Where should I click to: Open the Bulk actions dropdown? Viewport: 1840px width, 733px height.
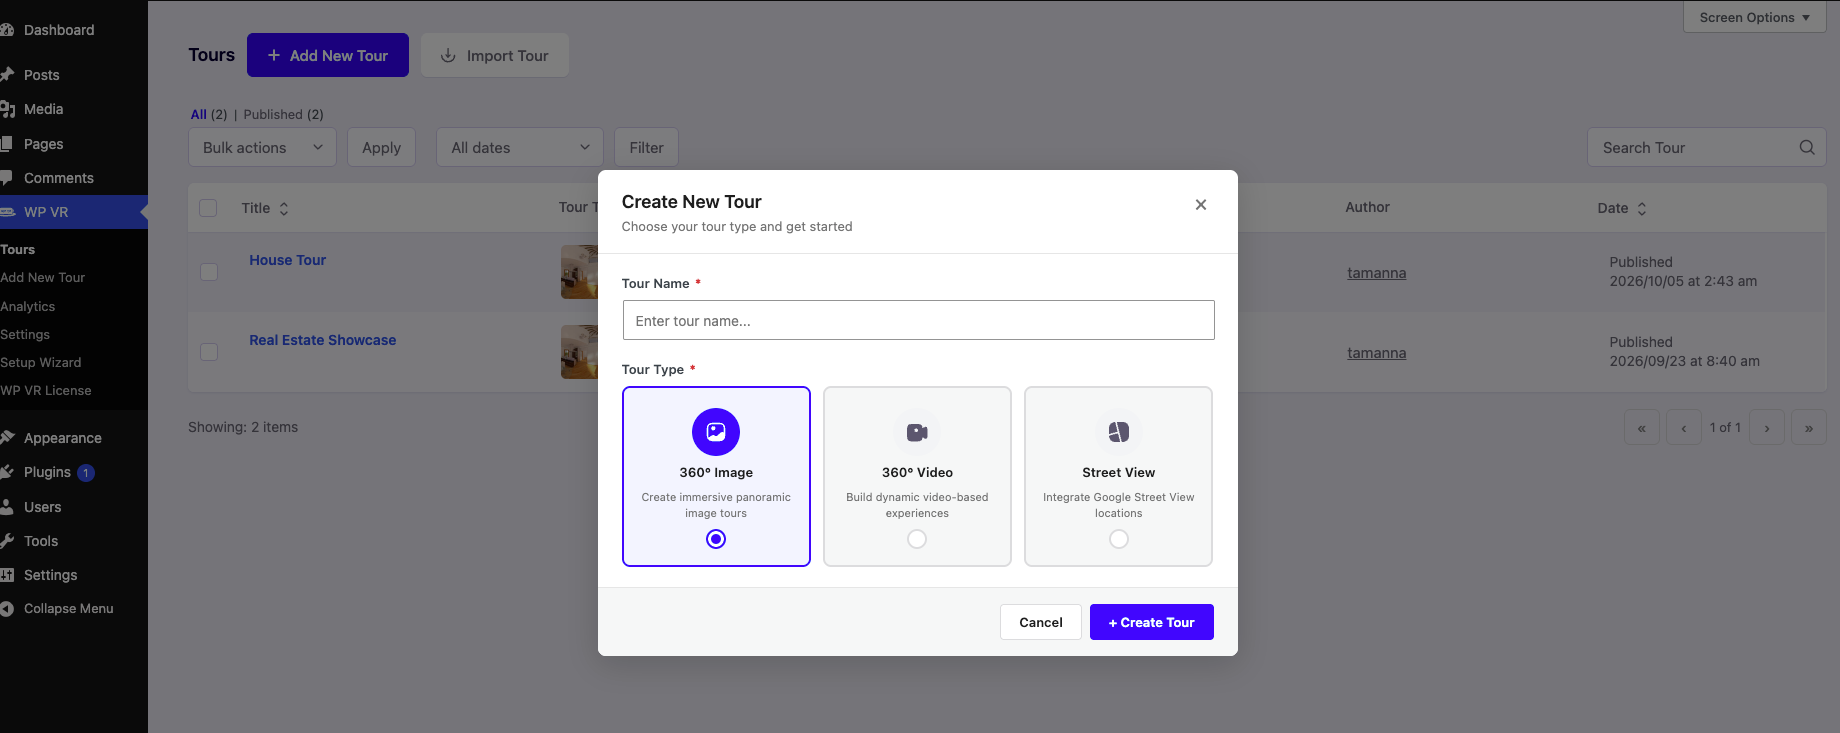262,147
